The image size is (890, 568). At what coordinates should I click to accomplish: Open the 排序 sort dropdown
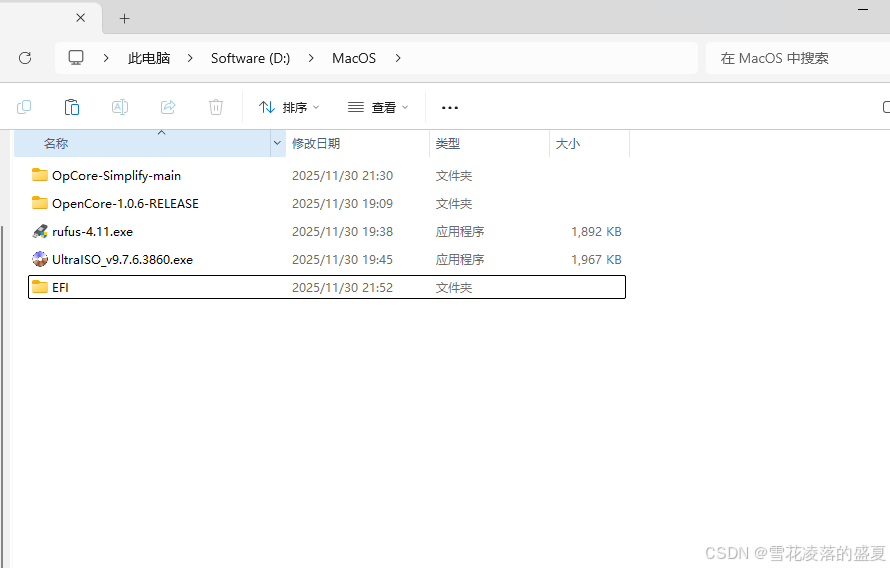tap(289, 107)
